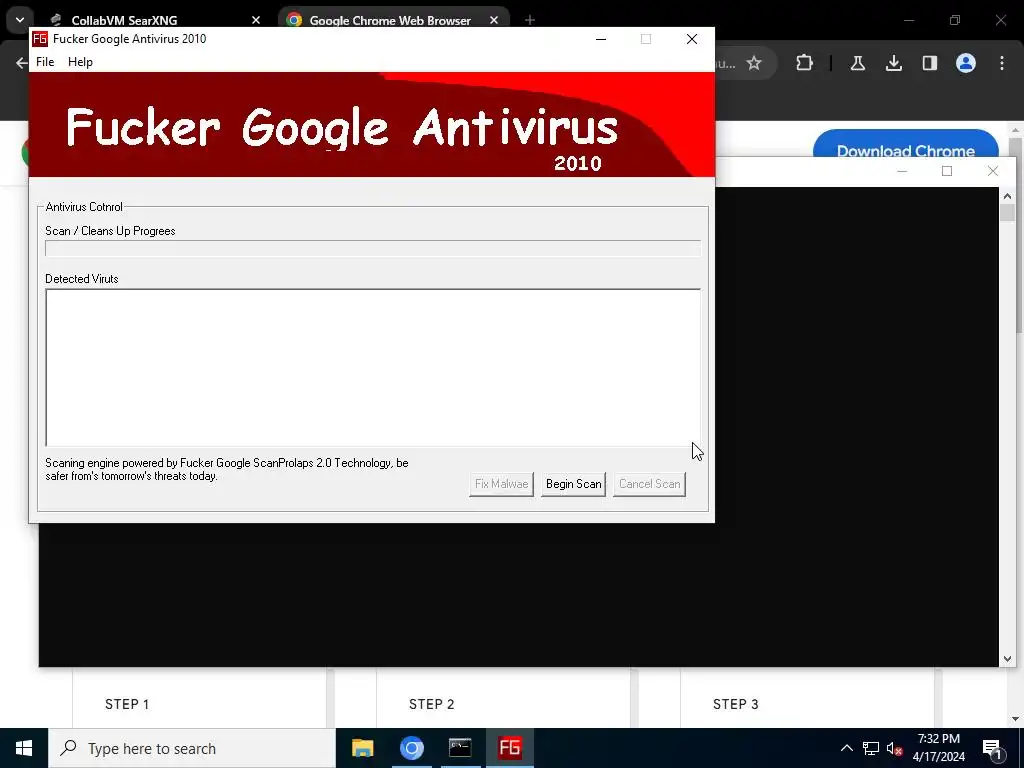Screen dimensions: 1024x768
Task: Open a new Chrome tab with plus button
Action: pos(530,20)
